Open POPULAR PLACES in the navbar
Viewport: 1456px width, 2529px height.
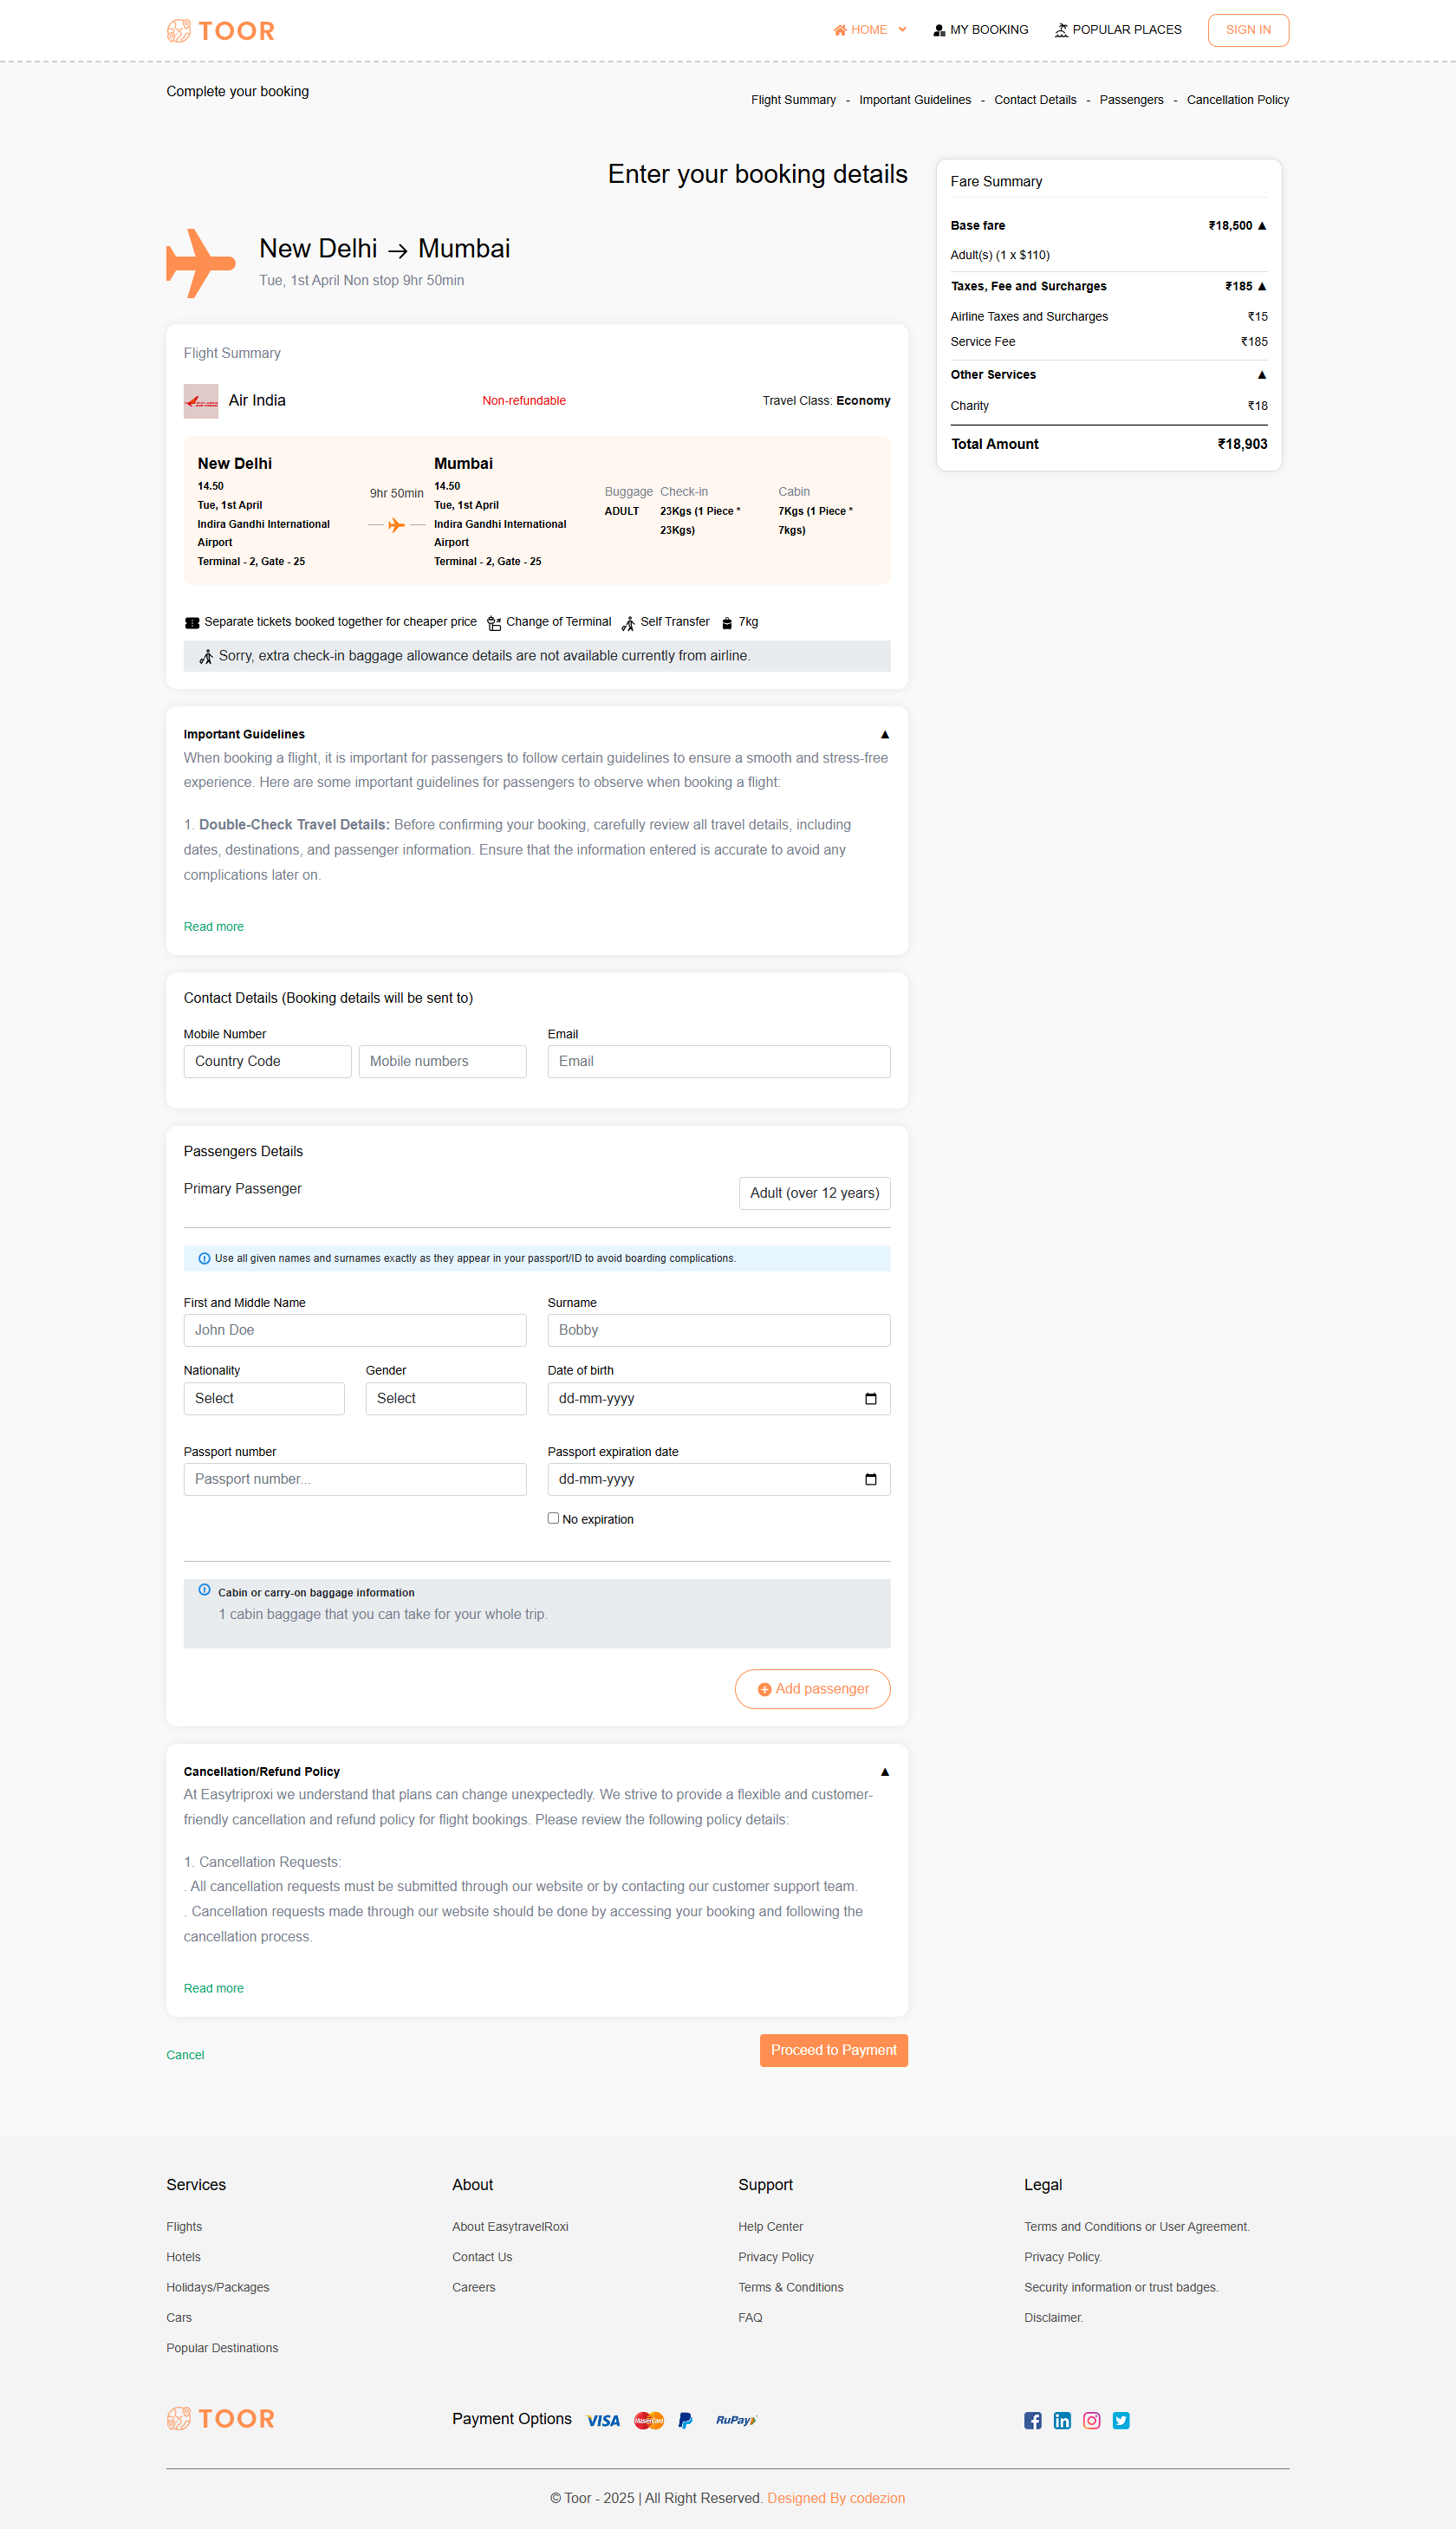tap(1118, 30)
